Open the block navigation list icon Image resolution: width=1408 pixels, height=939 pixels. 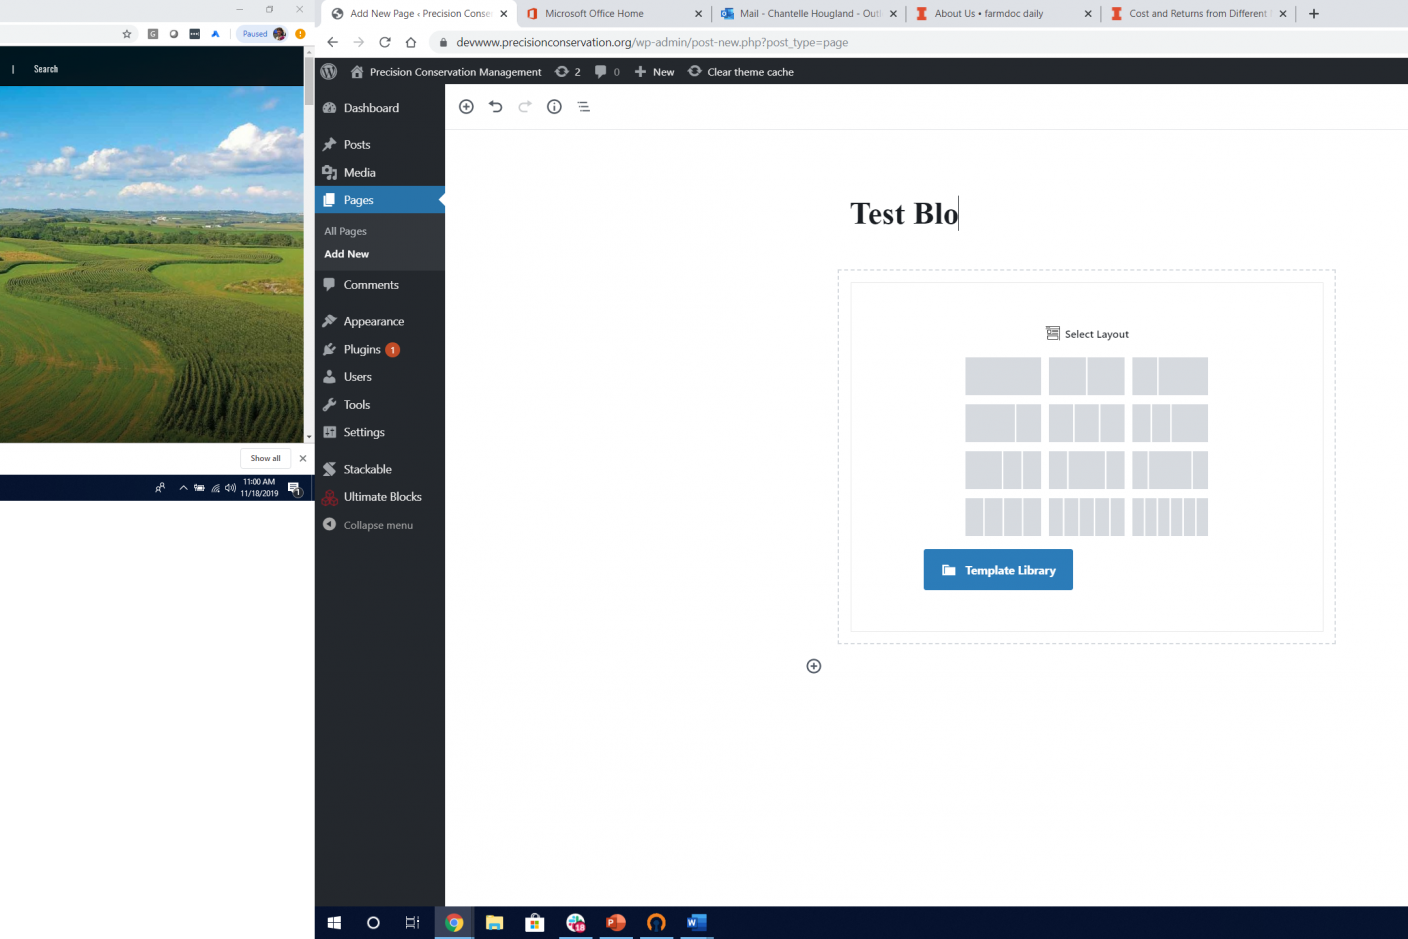tap(584, 107)
